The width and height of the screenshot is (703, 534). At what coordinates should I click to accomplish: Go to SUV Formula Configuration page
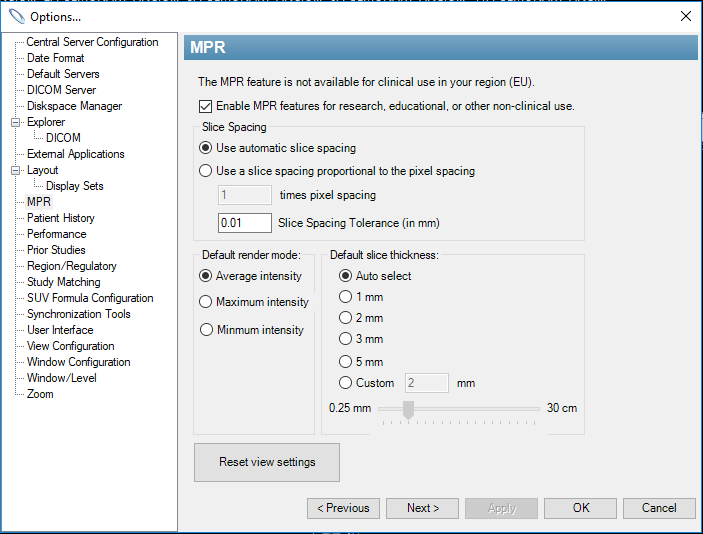tap(90, 298)
